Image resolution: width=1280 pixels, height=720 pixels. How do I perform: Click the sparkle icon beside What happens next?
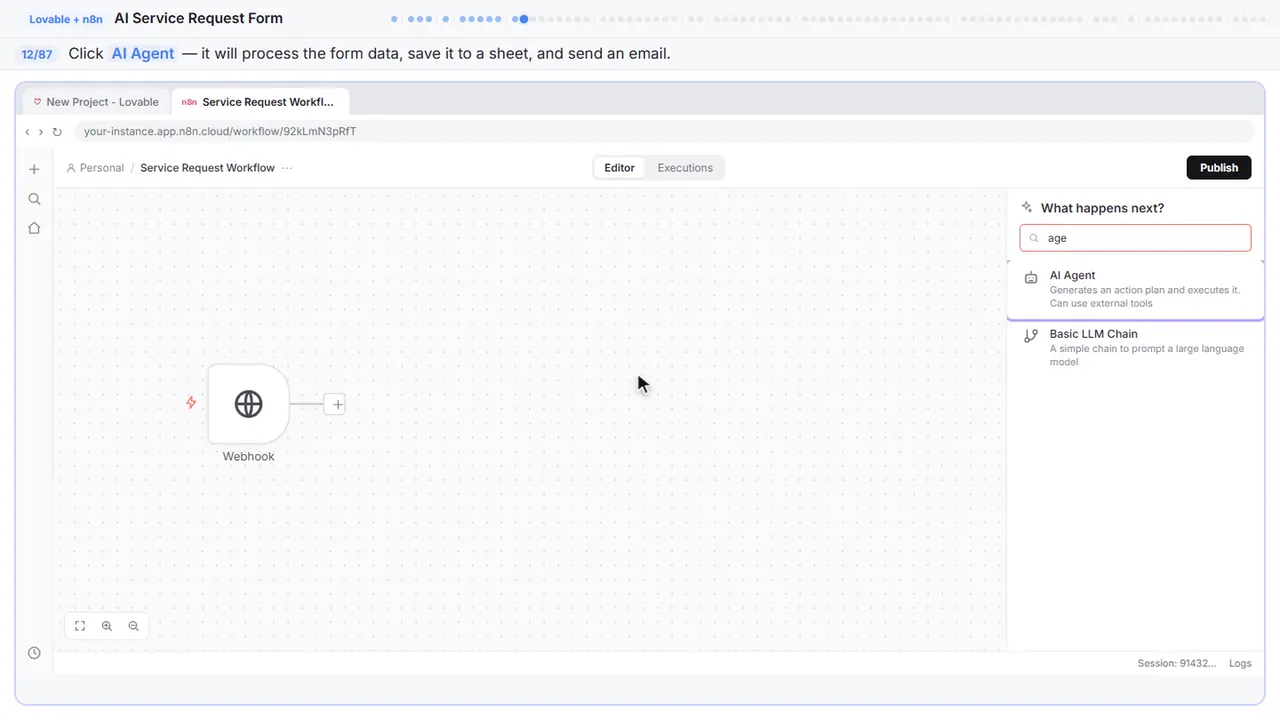(x=1027, y=208)
